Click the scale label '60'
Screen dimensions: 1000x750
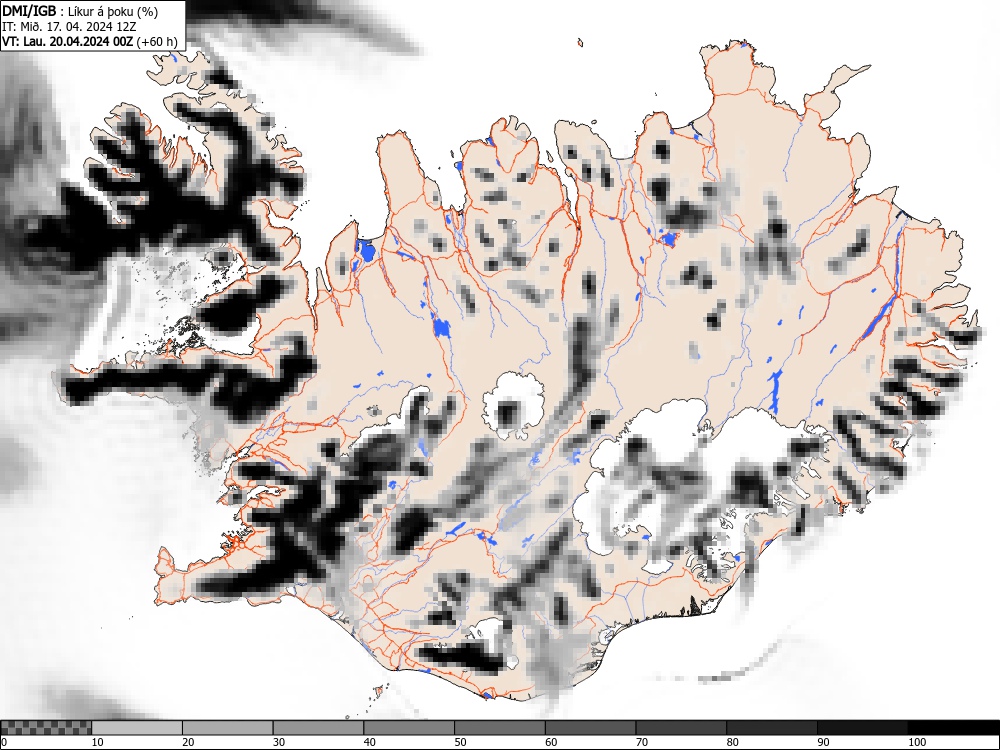pyautogui.click(x=550, y=742)
